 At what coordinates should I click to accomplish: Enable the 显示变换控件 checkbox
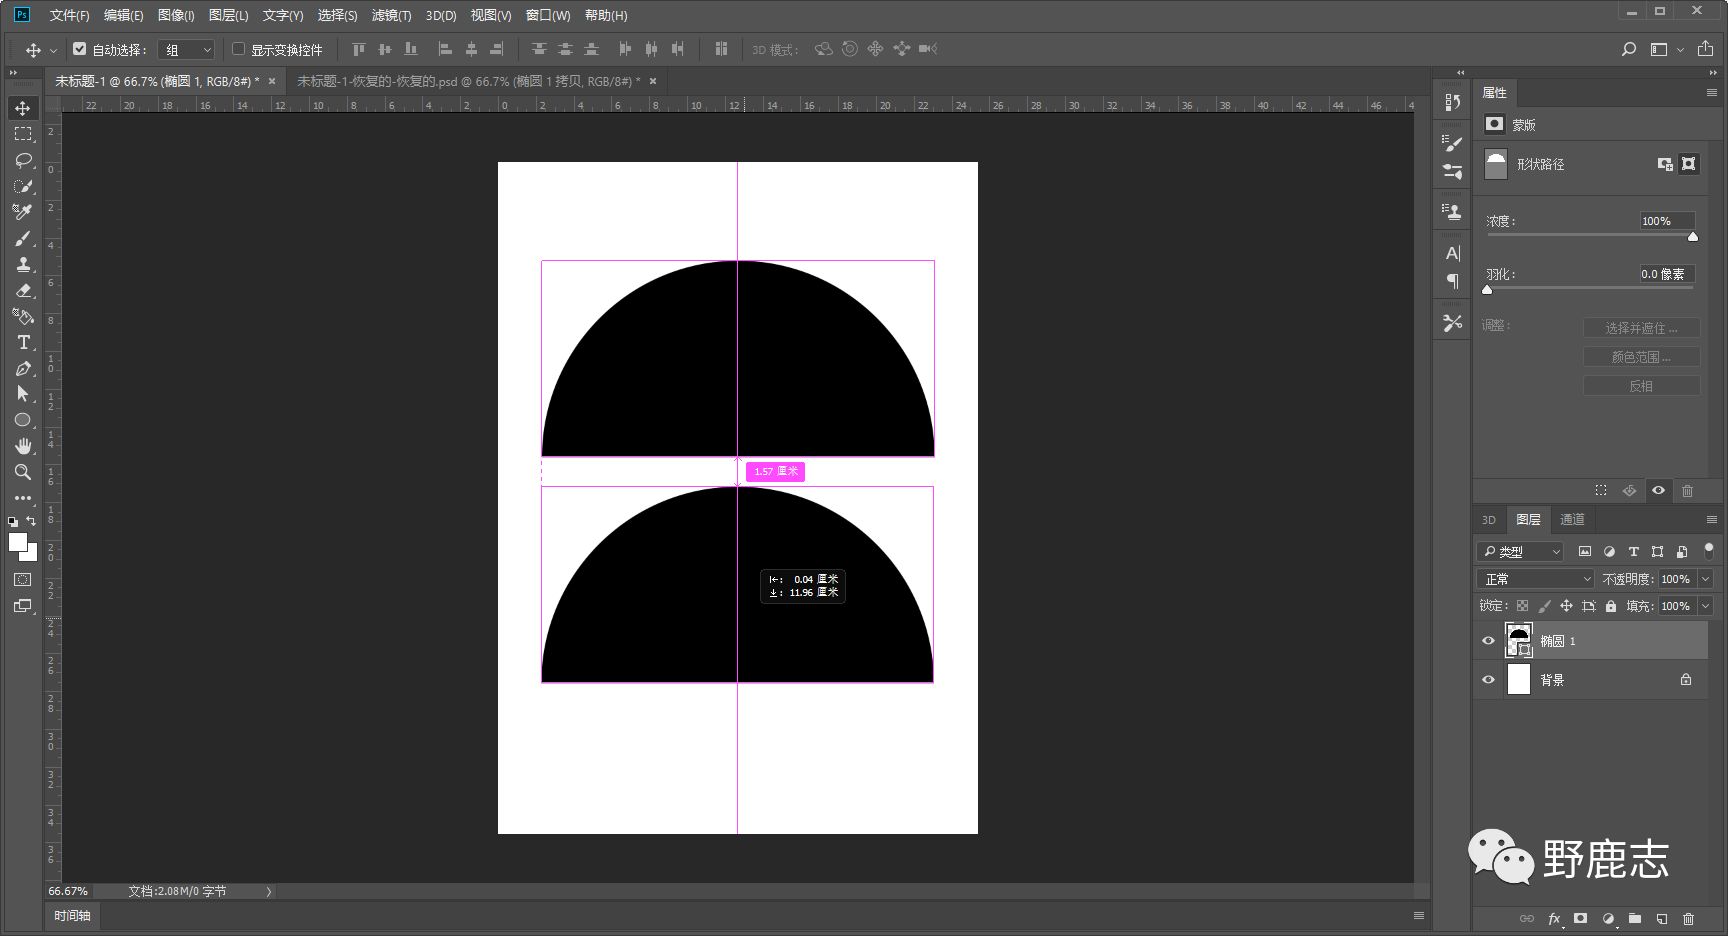click(x=239, y=49)
